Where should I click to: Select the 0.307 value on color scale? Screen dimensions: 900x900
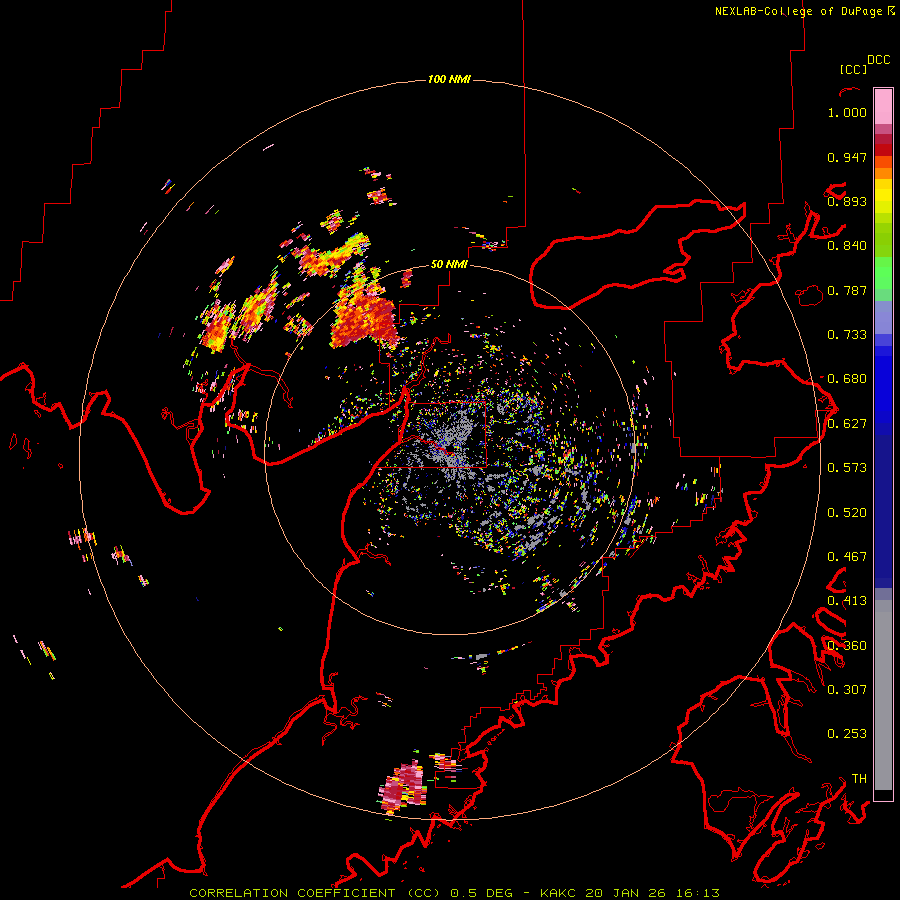click(847, 690)
